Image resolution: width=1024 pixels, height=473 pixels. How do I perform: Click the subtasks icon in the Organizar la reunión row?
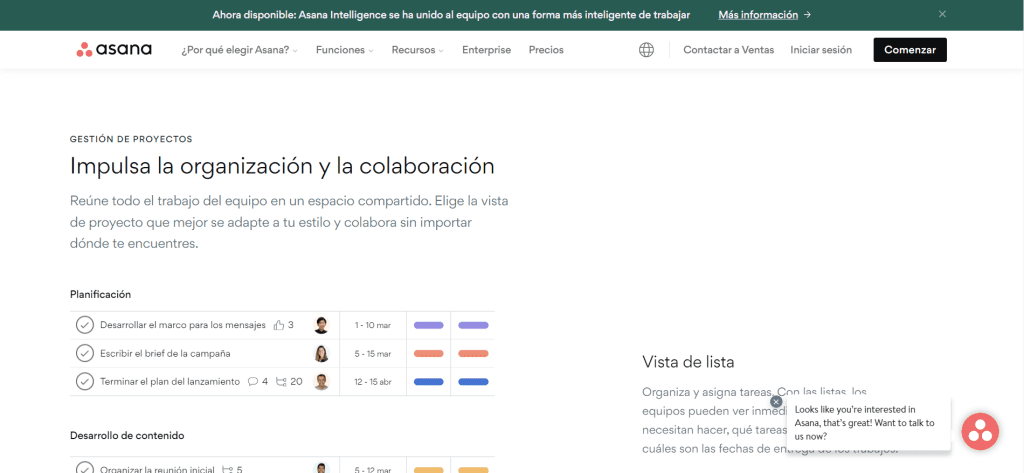(x=228, y=469)
